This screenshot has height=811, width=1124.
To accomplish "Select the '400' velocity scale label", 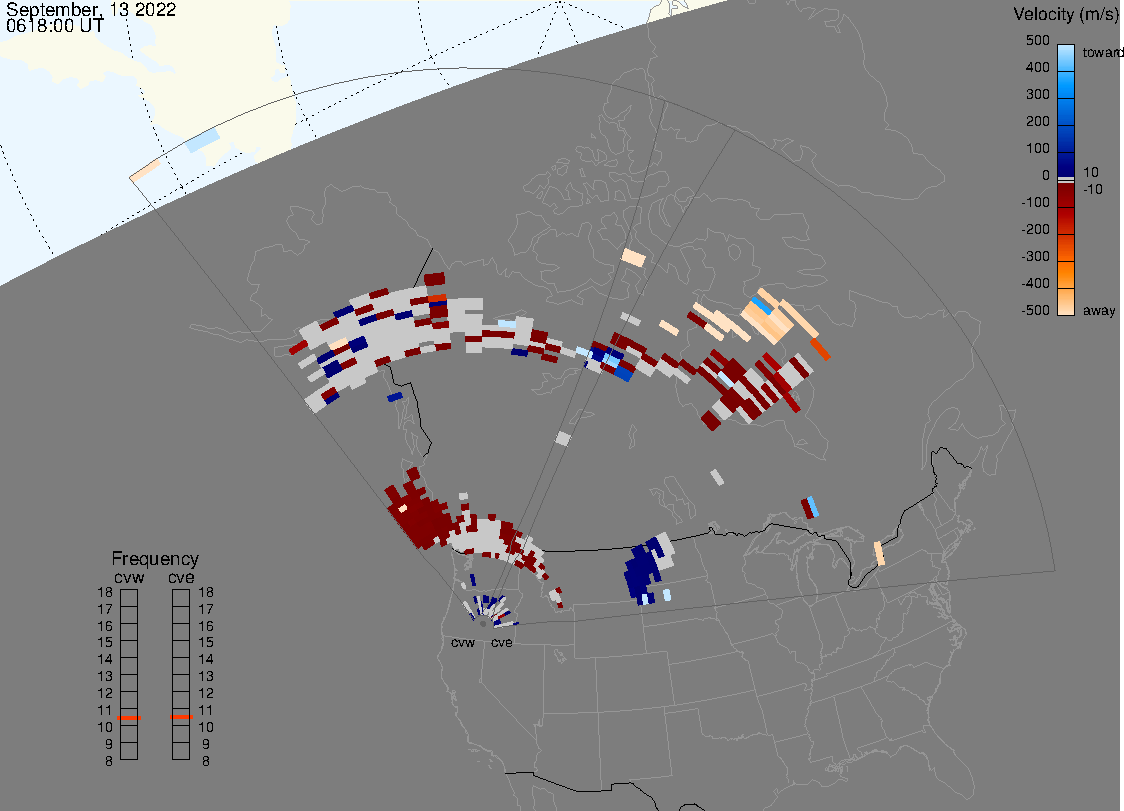I will 1037,67.
